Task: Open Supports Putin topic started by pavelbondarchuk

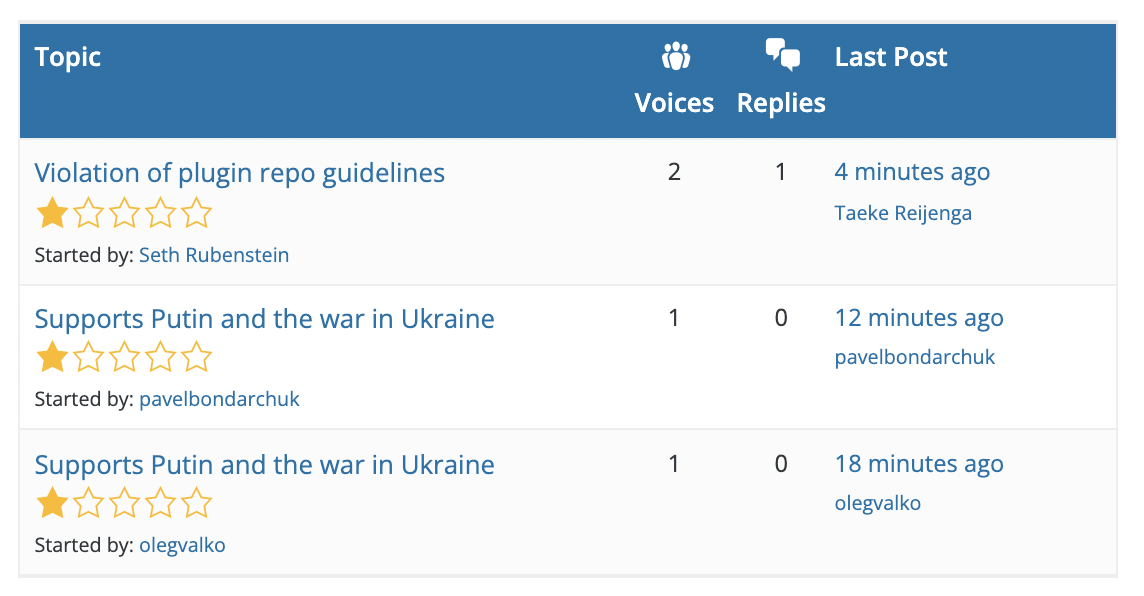Action: pos(264,319)
